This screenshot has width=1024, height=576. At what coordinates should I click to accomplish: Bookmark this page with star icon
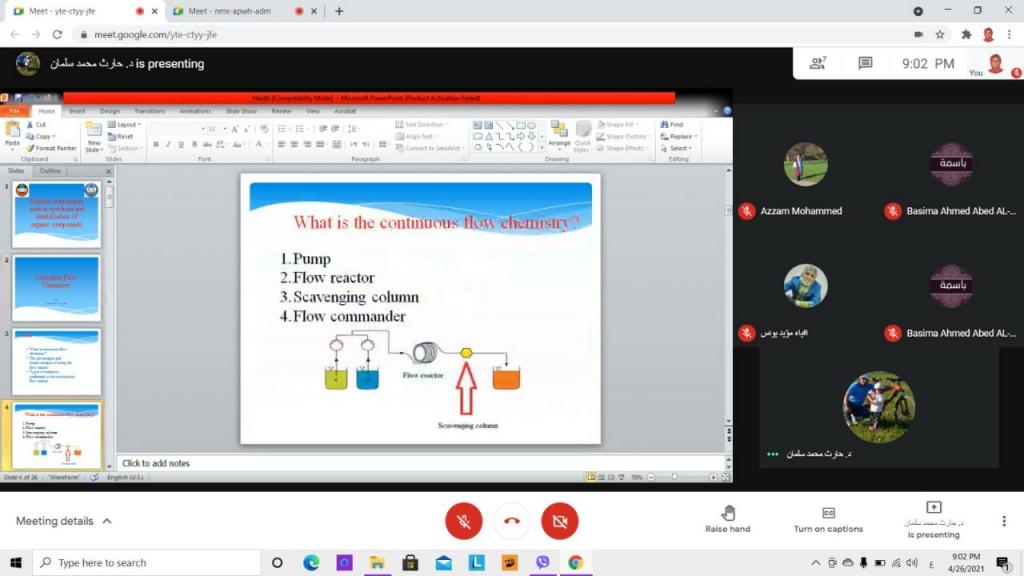[x=940, y=34]
